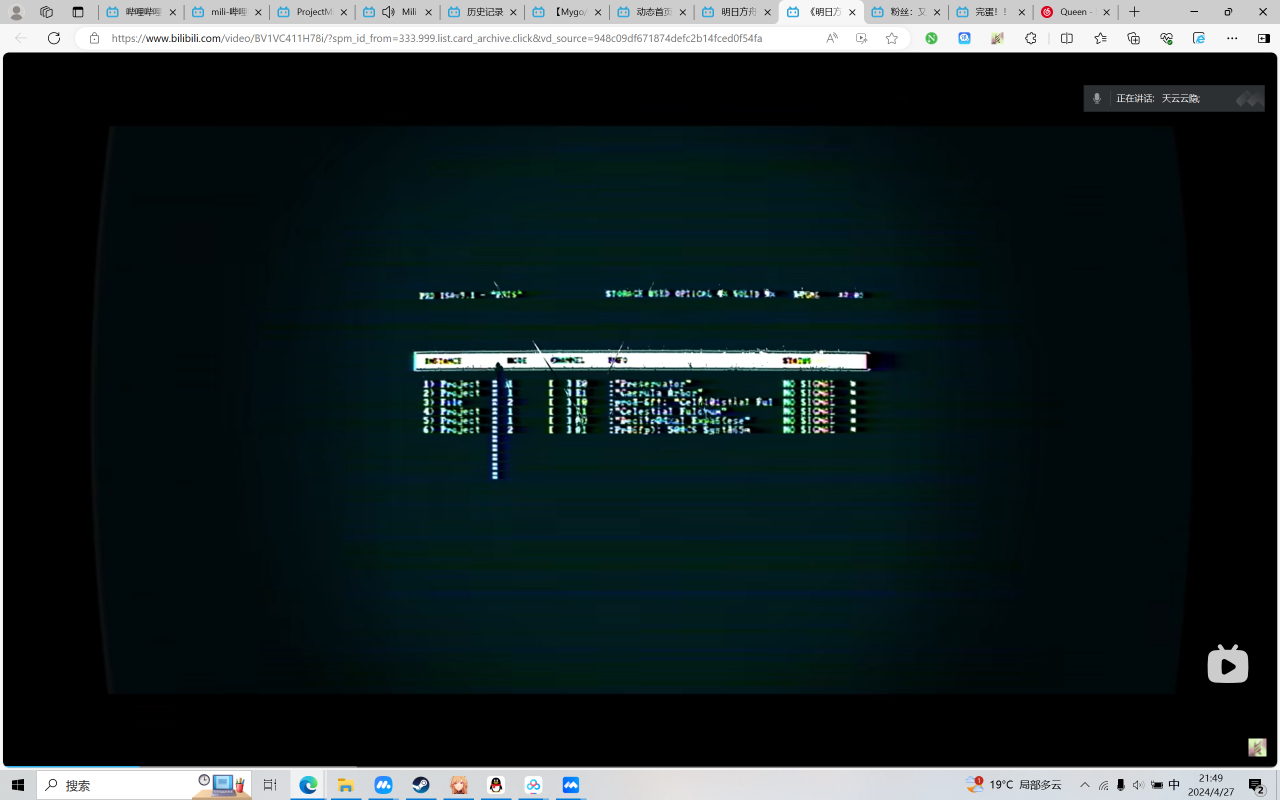Open File Explorer from taskbar
This screenshot has width=1280, height=800.
pyautogui.click(x=345, y=785)
